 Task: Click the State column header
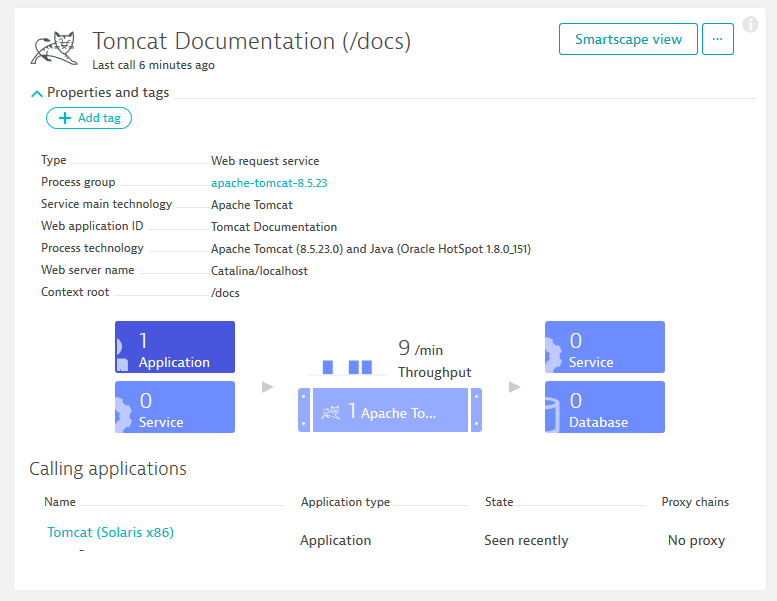pos(499,502)
